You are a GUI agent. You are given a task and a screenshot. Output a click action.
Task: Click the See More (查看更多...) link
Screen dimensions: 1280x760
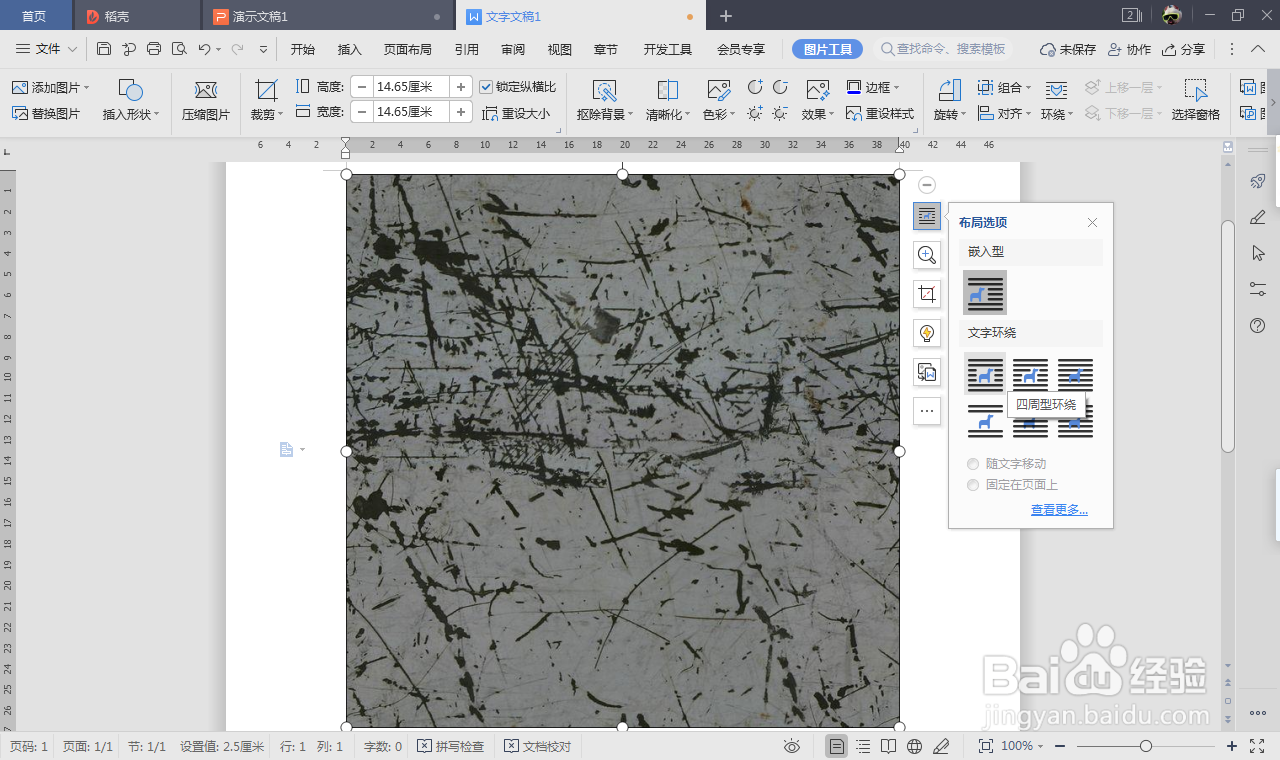click(1059, 510)
